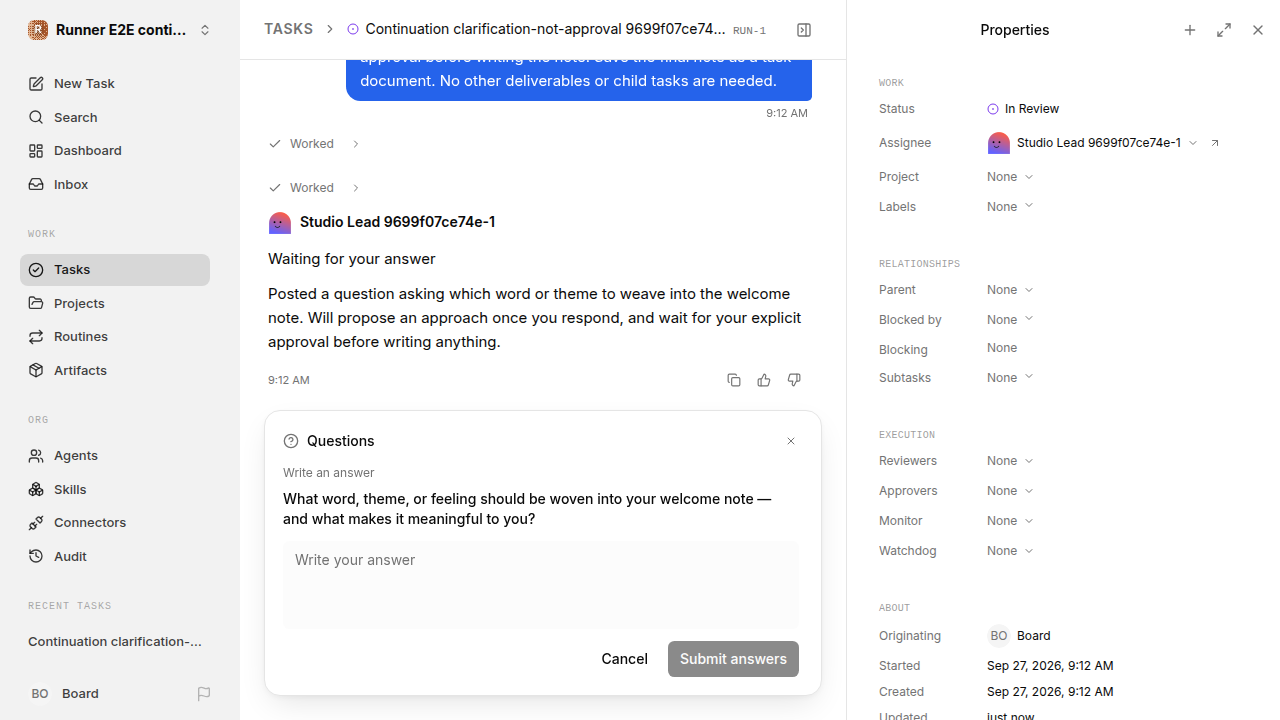The width and height of the screenshot is (1280, 720).
Task: Open the Artifacts section
Action: [115, 370]
